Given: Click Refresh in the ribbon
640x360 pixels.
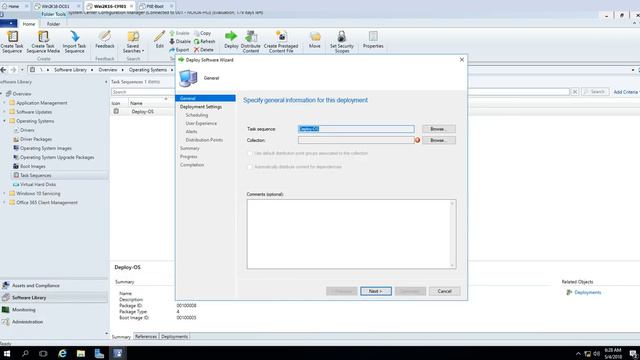Looking at the screenshot, I should [x=204, y=41].
